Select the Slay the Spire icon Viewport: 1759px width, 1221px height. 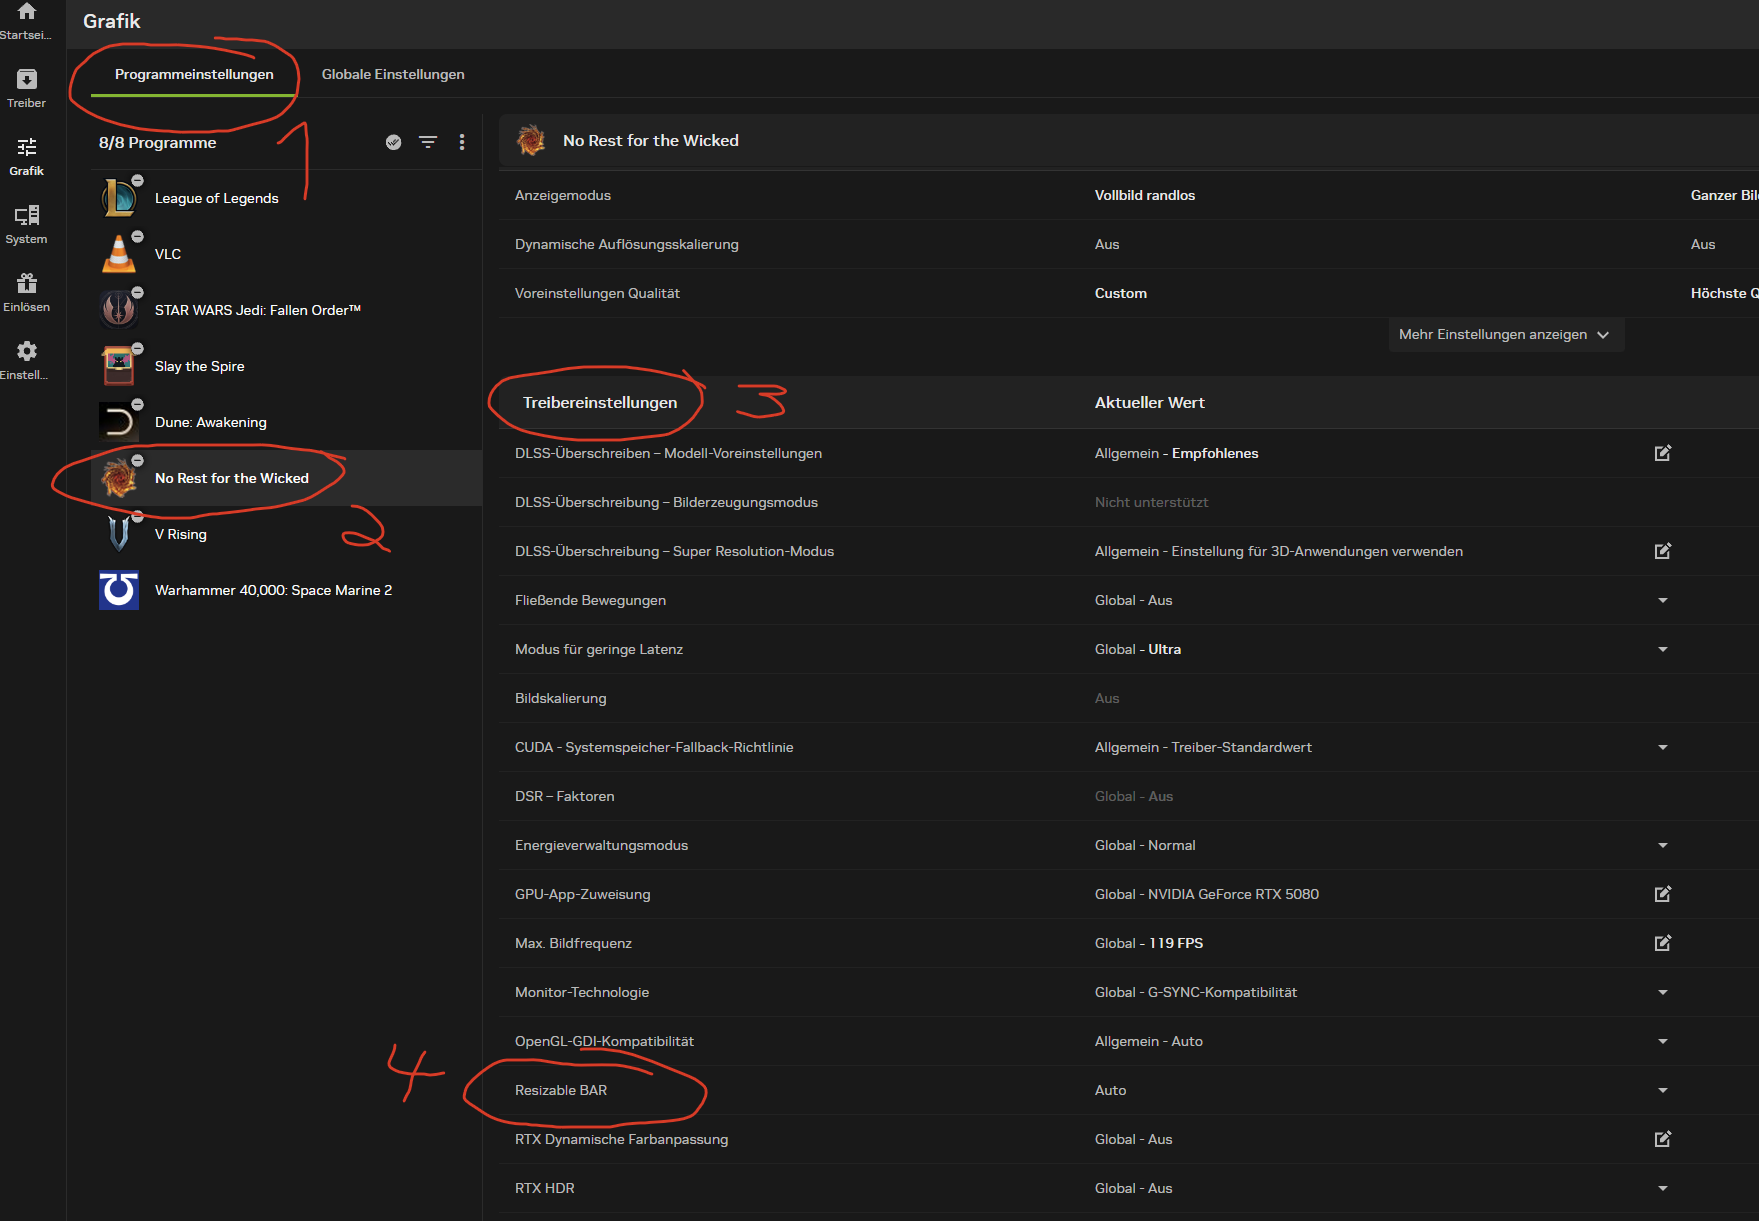point(119,365)
